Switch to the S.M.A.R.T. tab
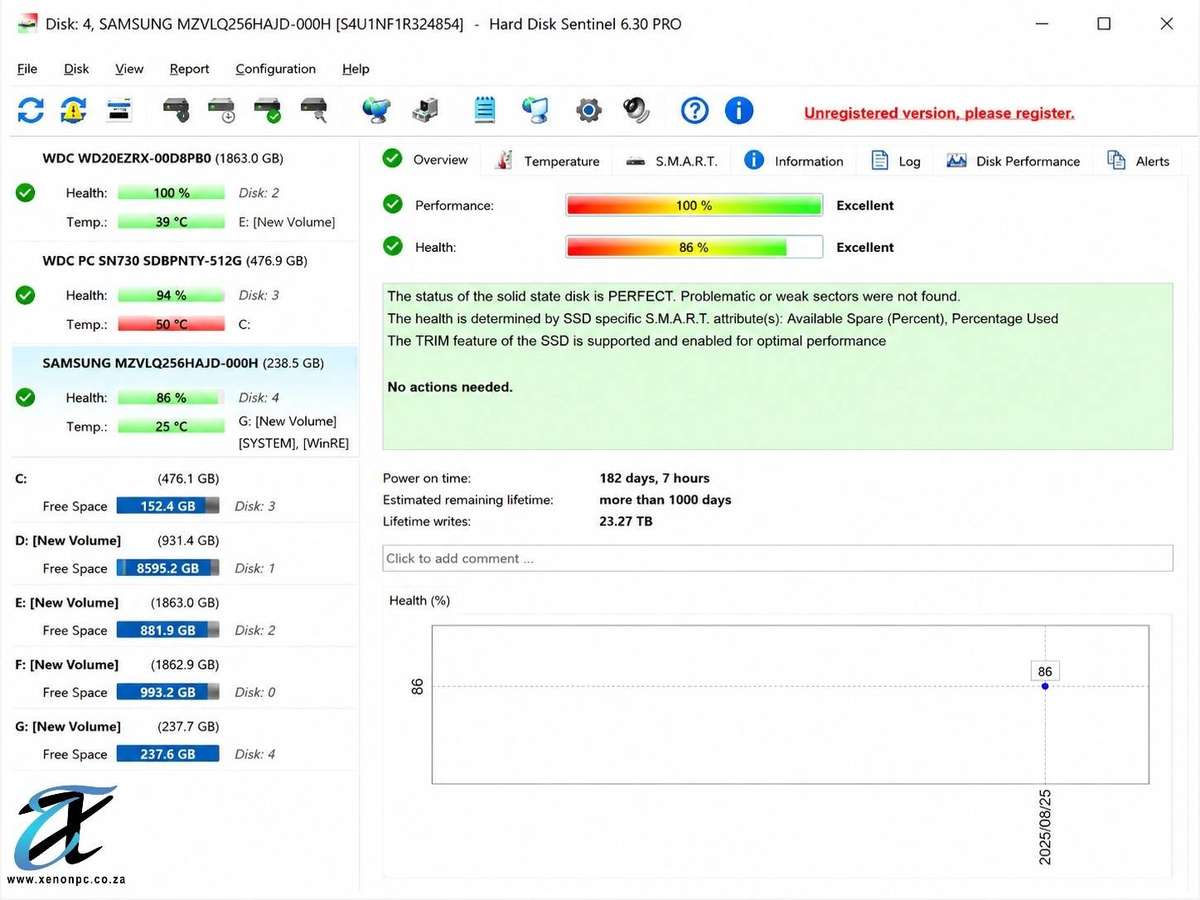 [672, 161]
